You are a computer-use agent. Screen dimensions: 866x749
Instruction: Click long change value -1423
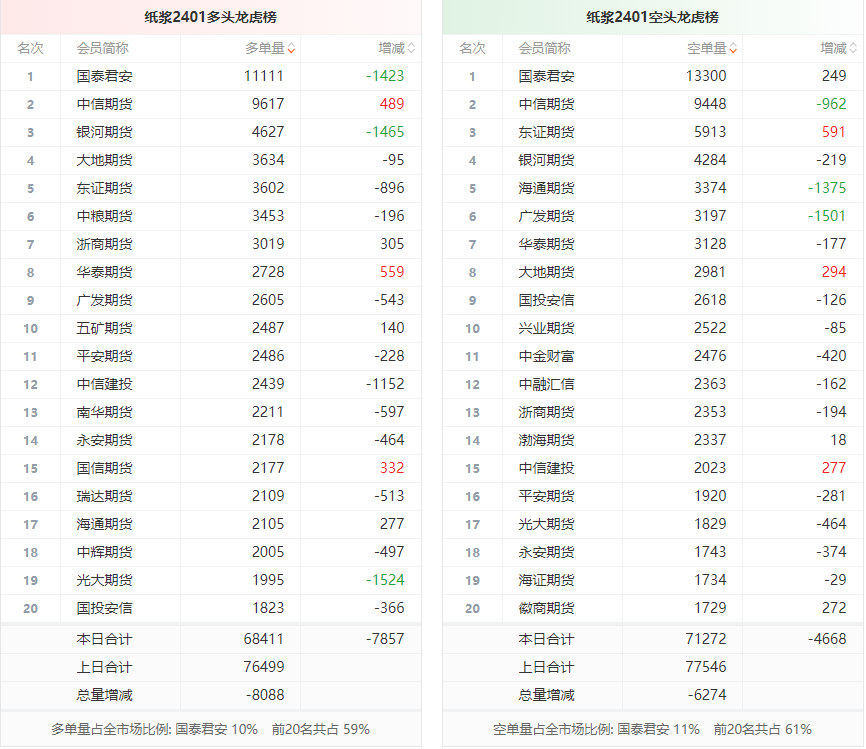coord(385,76)
